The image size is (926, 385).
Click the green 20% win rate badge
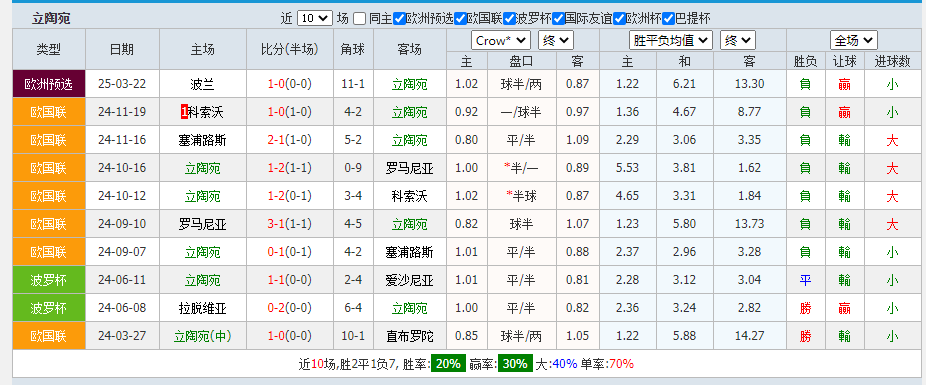point(448,364)
